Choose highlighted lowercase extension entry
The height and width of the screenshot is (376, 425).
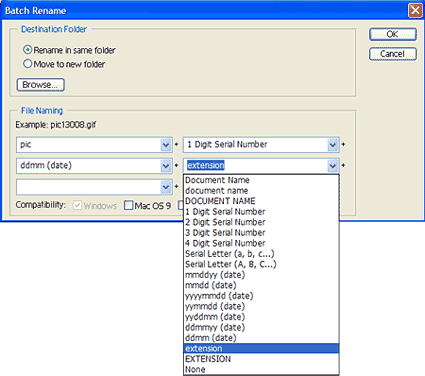261,348
